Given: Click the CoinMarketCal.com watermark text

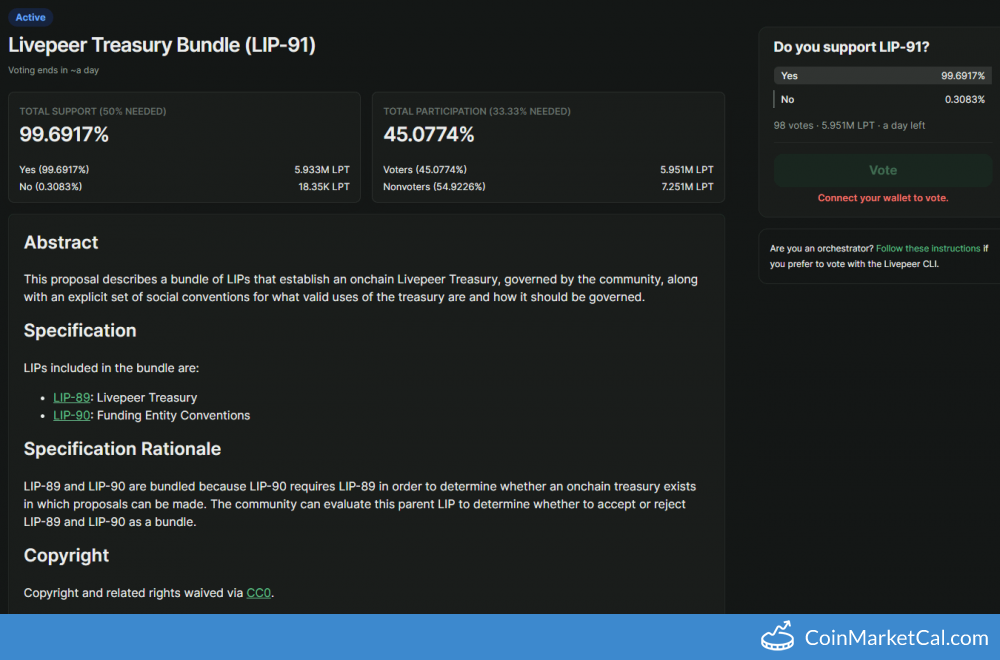Looking at the screenshot, I should [896, 638].
